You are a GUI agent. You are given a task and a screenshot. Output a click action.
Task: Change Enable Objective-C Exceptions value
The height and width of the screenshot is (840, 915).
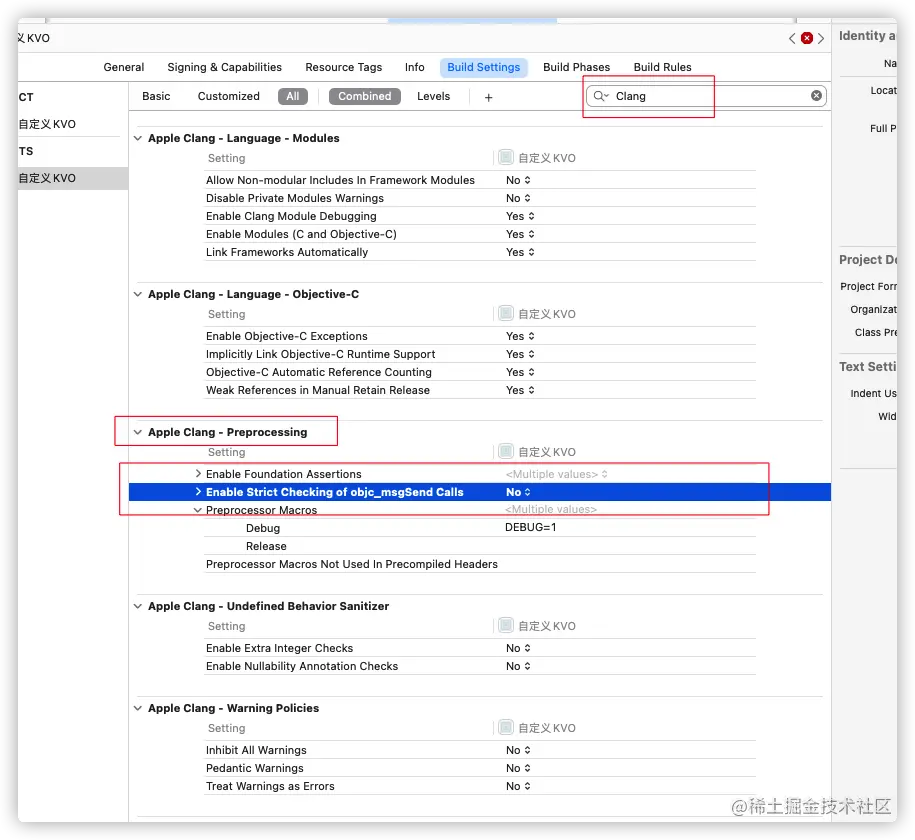(x=520, y=336)
